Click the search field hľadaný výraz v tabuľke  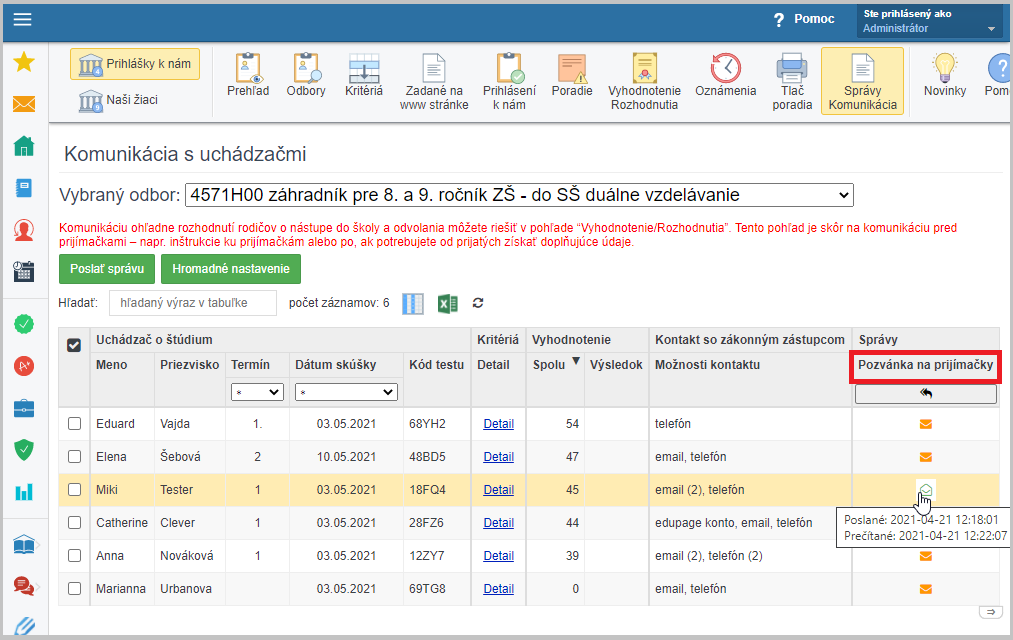193,303
